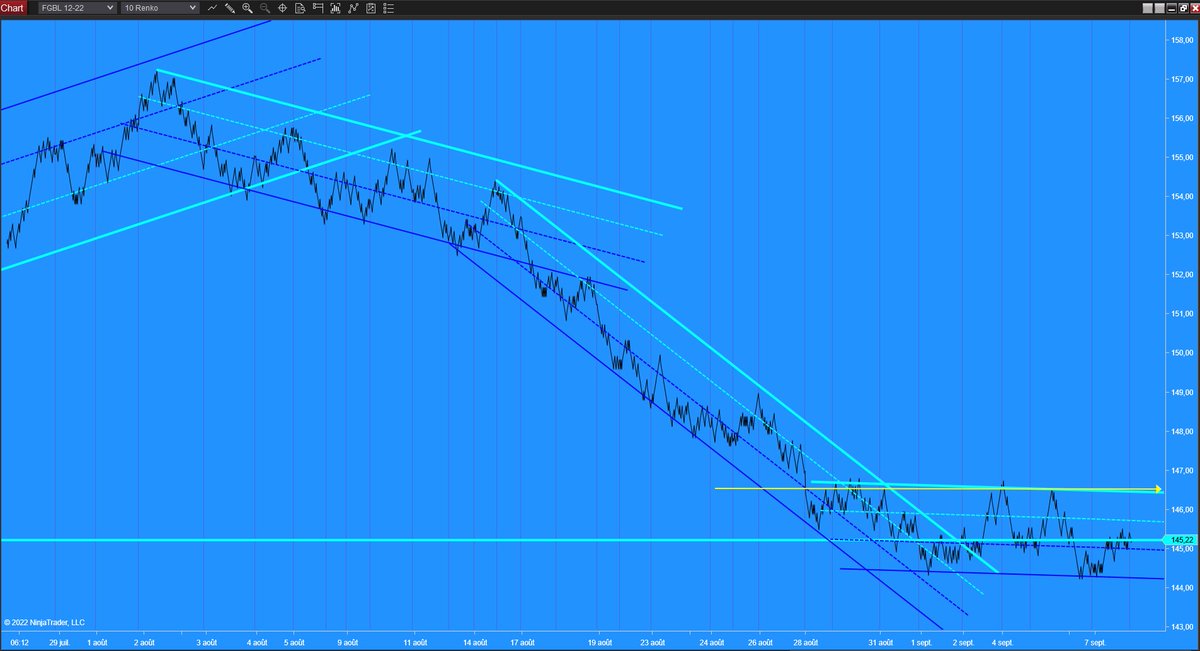This screenshot has width=1200, height=651.
Task: Click the 153,00 price axis label
Action: (x=1182, y=236)
